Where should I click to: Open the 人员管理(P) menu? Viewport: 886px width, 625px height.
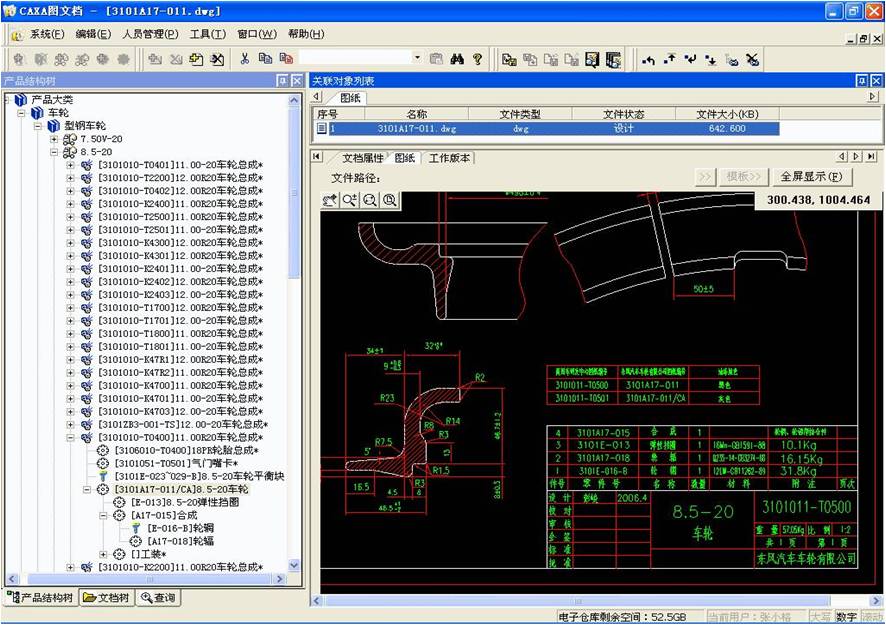150,34
